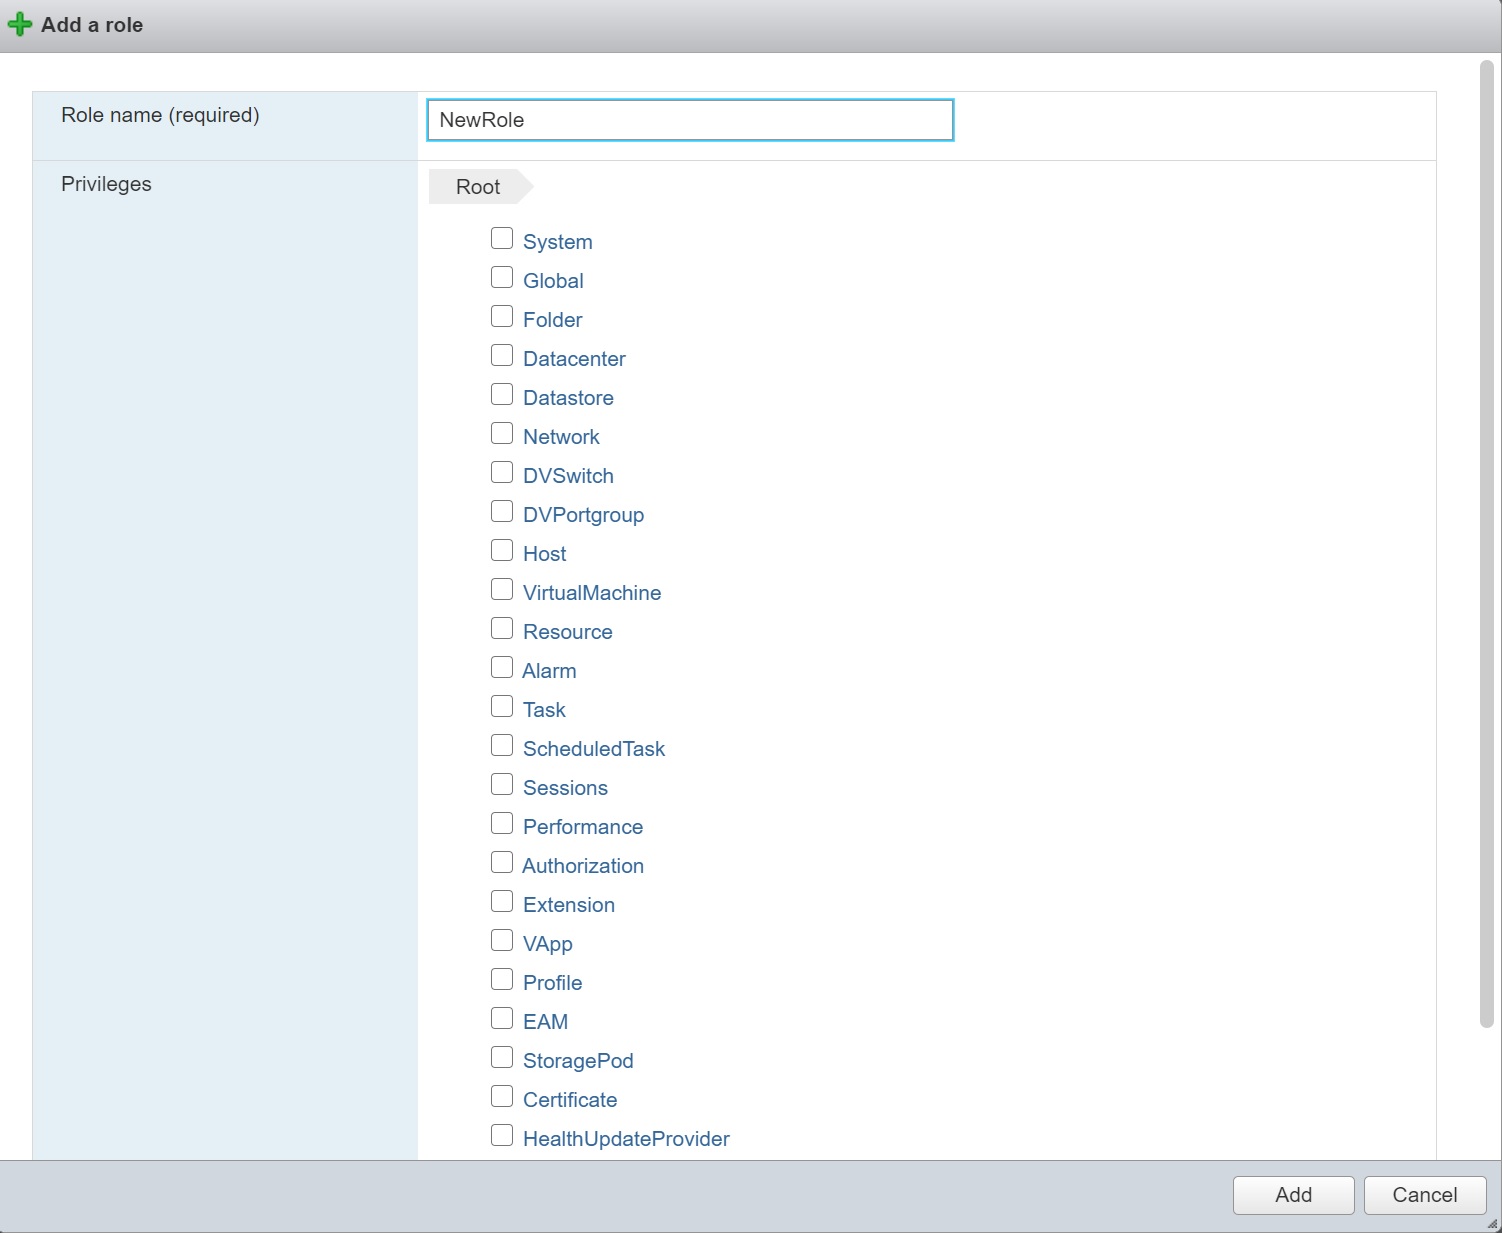
Task: Click the green plus Add a role icon
Action: [20, 25]
